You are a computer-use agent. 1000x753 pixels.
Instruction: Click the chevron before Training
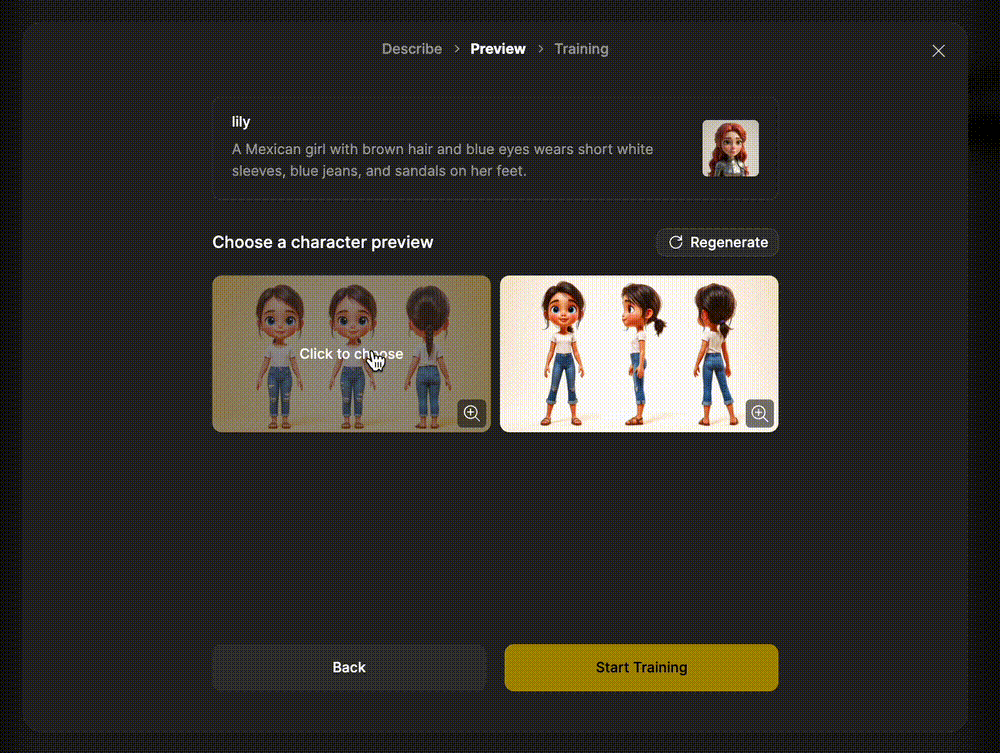pyautogui.click(x=540, y=49)
